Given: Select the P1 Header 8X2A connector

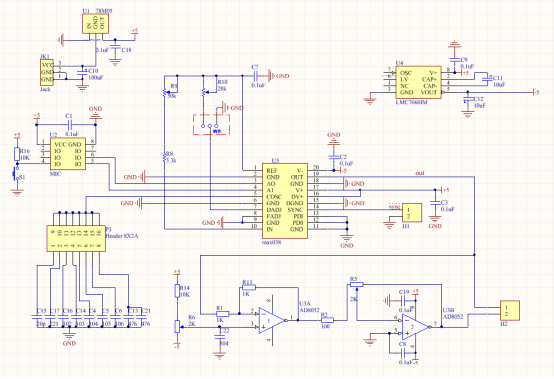Looking at the screenshot, I should click(x=76, y=238).
